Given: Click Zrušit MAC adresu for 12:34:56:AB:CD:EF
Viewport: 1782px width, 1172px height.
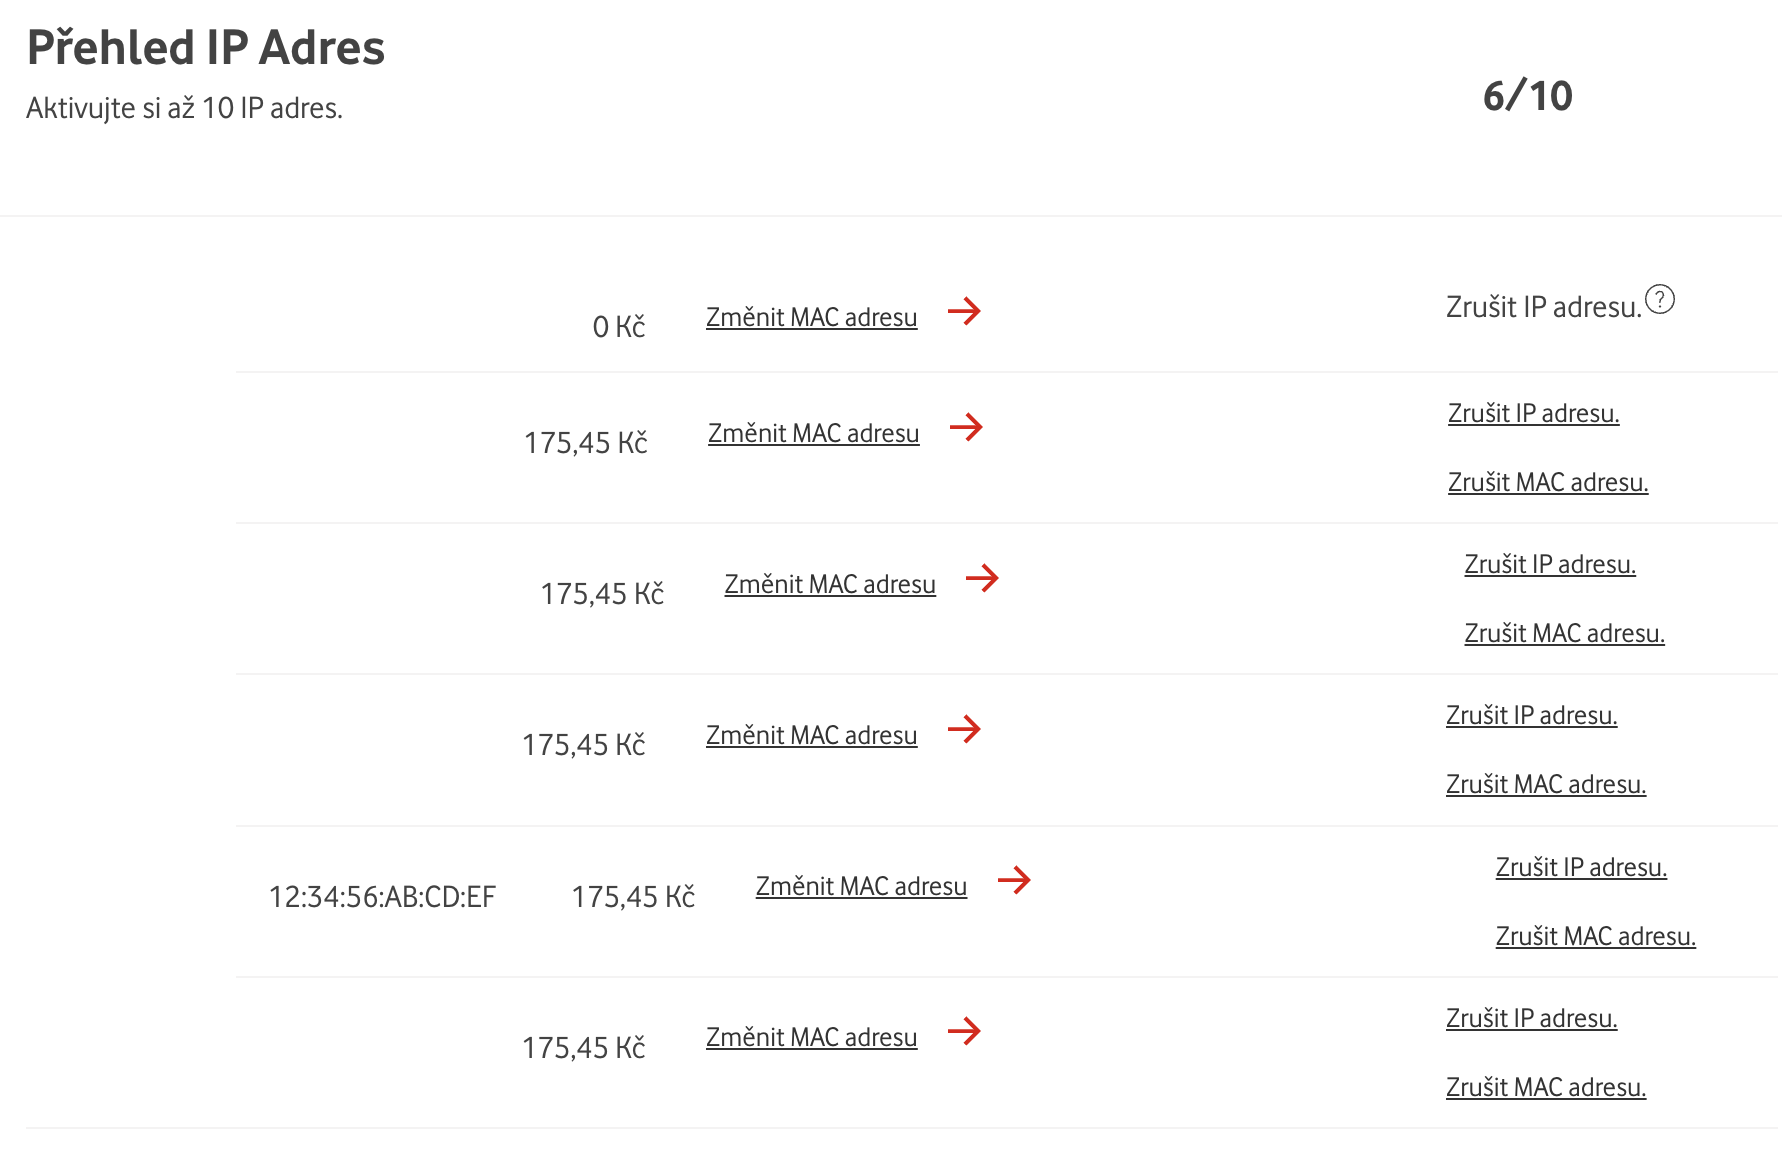Looking at the screenshot, I should (1595, 936).
